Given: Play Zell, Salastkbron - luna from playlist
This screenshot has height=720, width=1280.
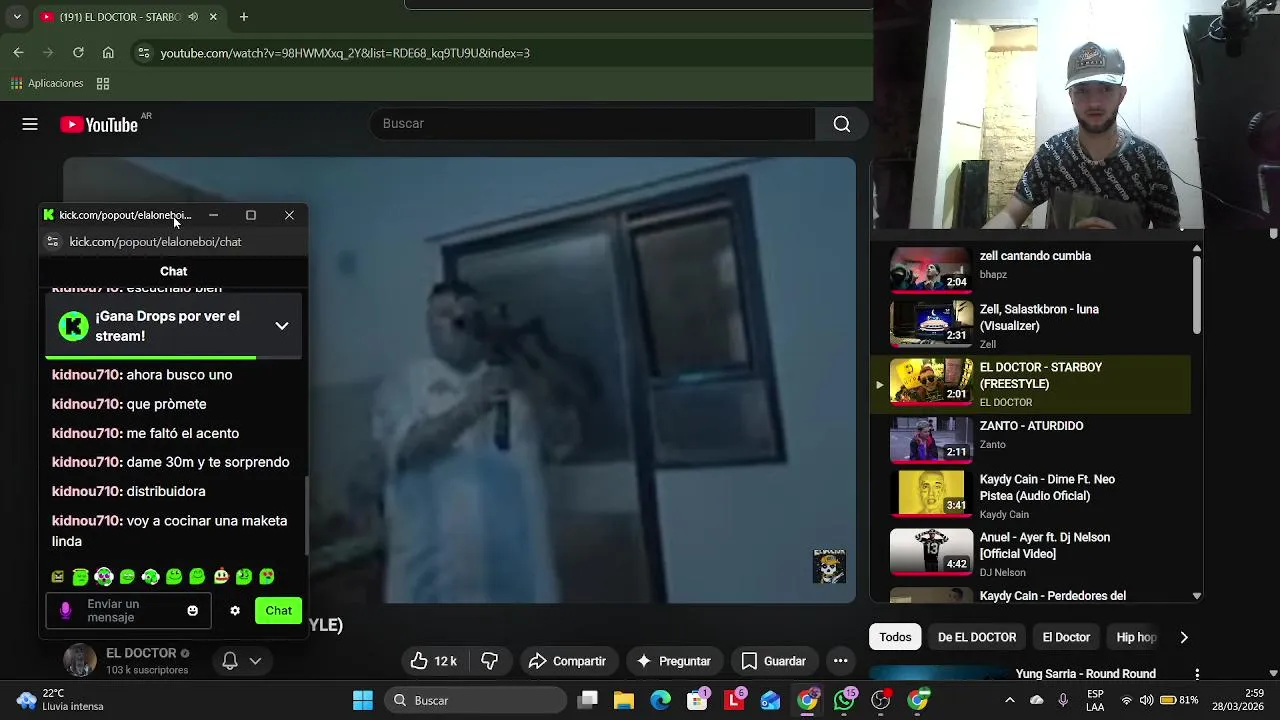Looking at the screenshot, I should [1030, 325].
